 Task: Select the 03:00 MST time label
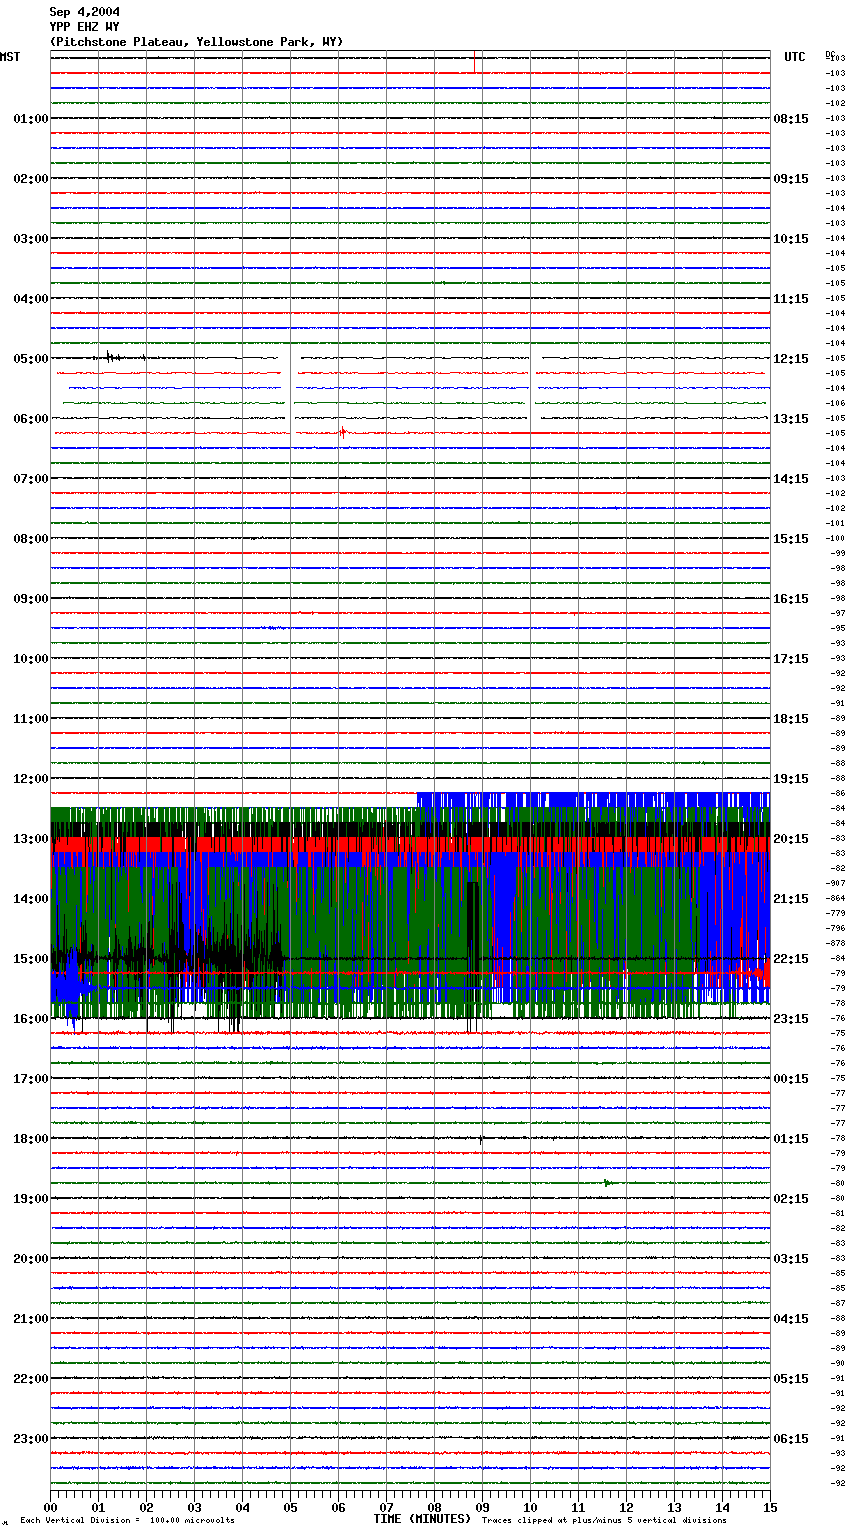coord(31,239)
